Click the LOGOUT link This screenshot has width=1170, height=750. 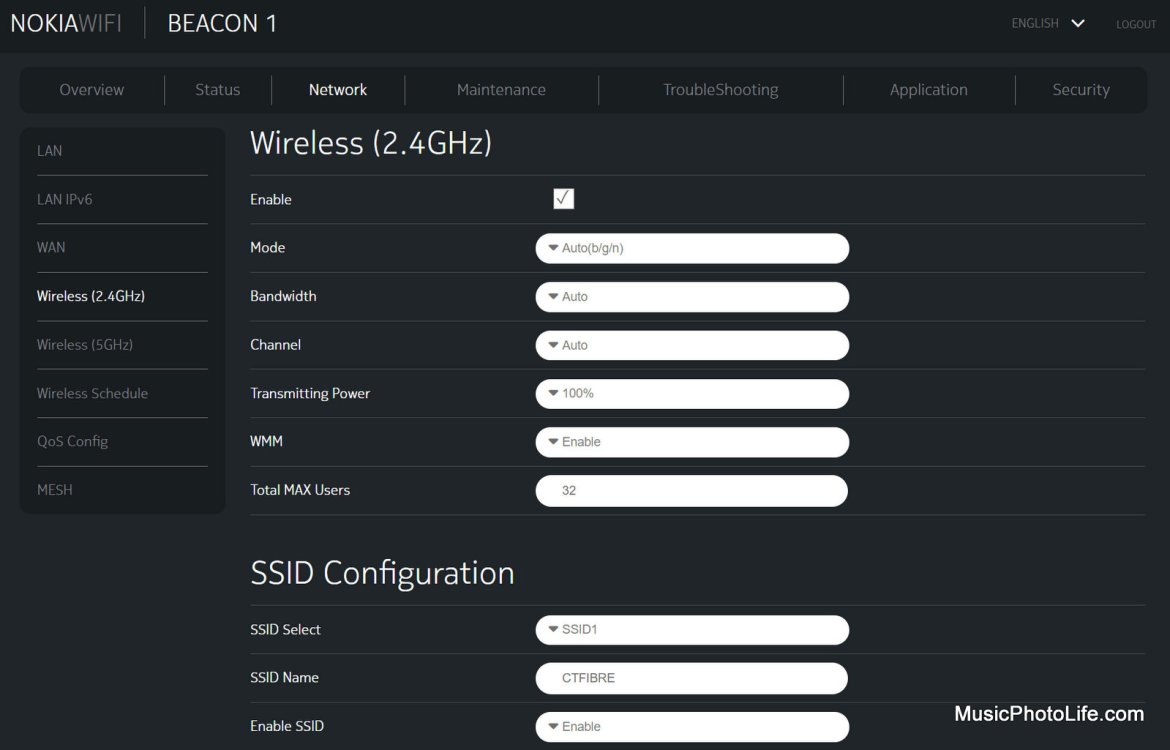(x=1136, y=24)
